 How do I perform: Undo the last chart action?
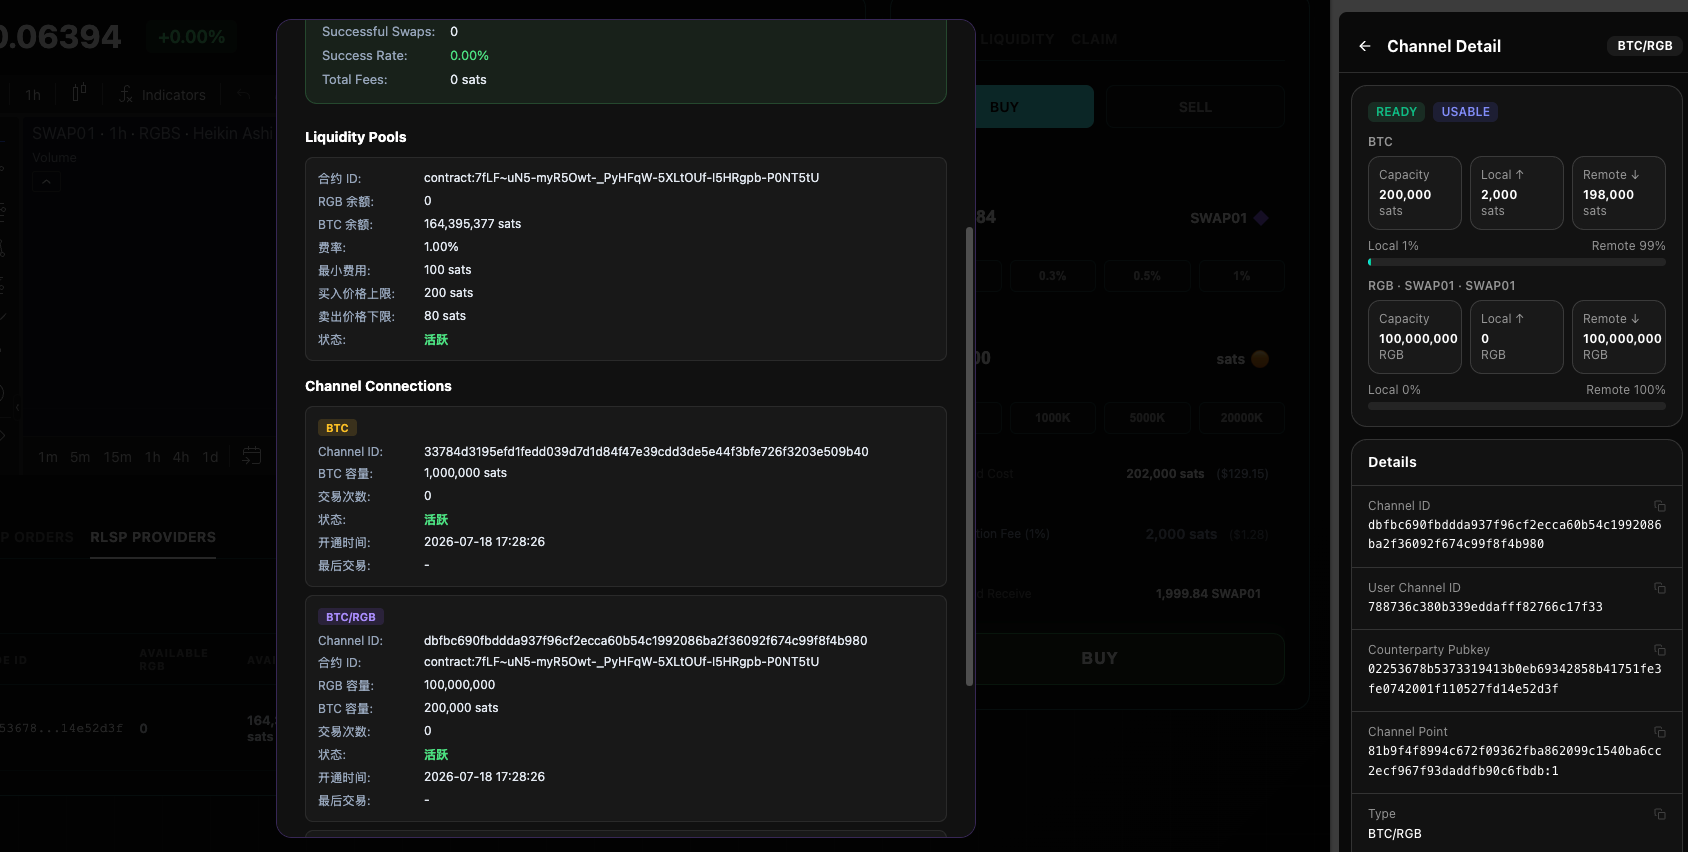[x=243, y=94]
